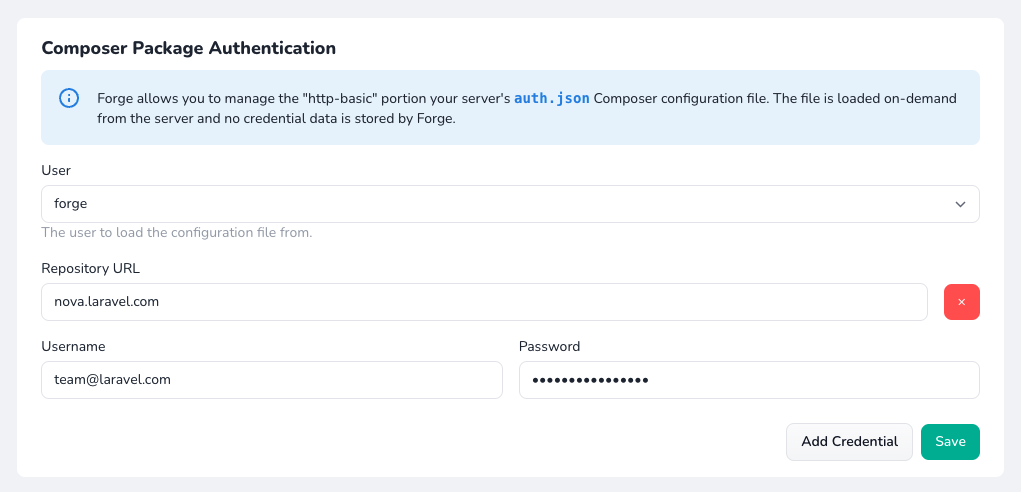
Task: Open the User select showing forge
Action: point(500,204)
